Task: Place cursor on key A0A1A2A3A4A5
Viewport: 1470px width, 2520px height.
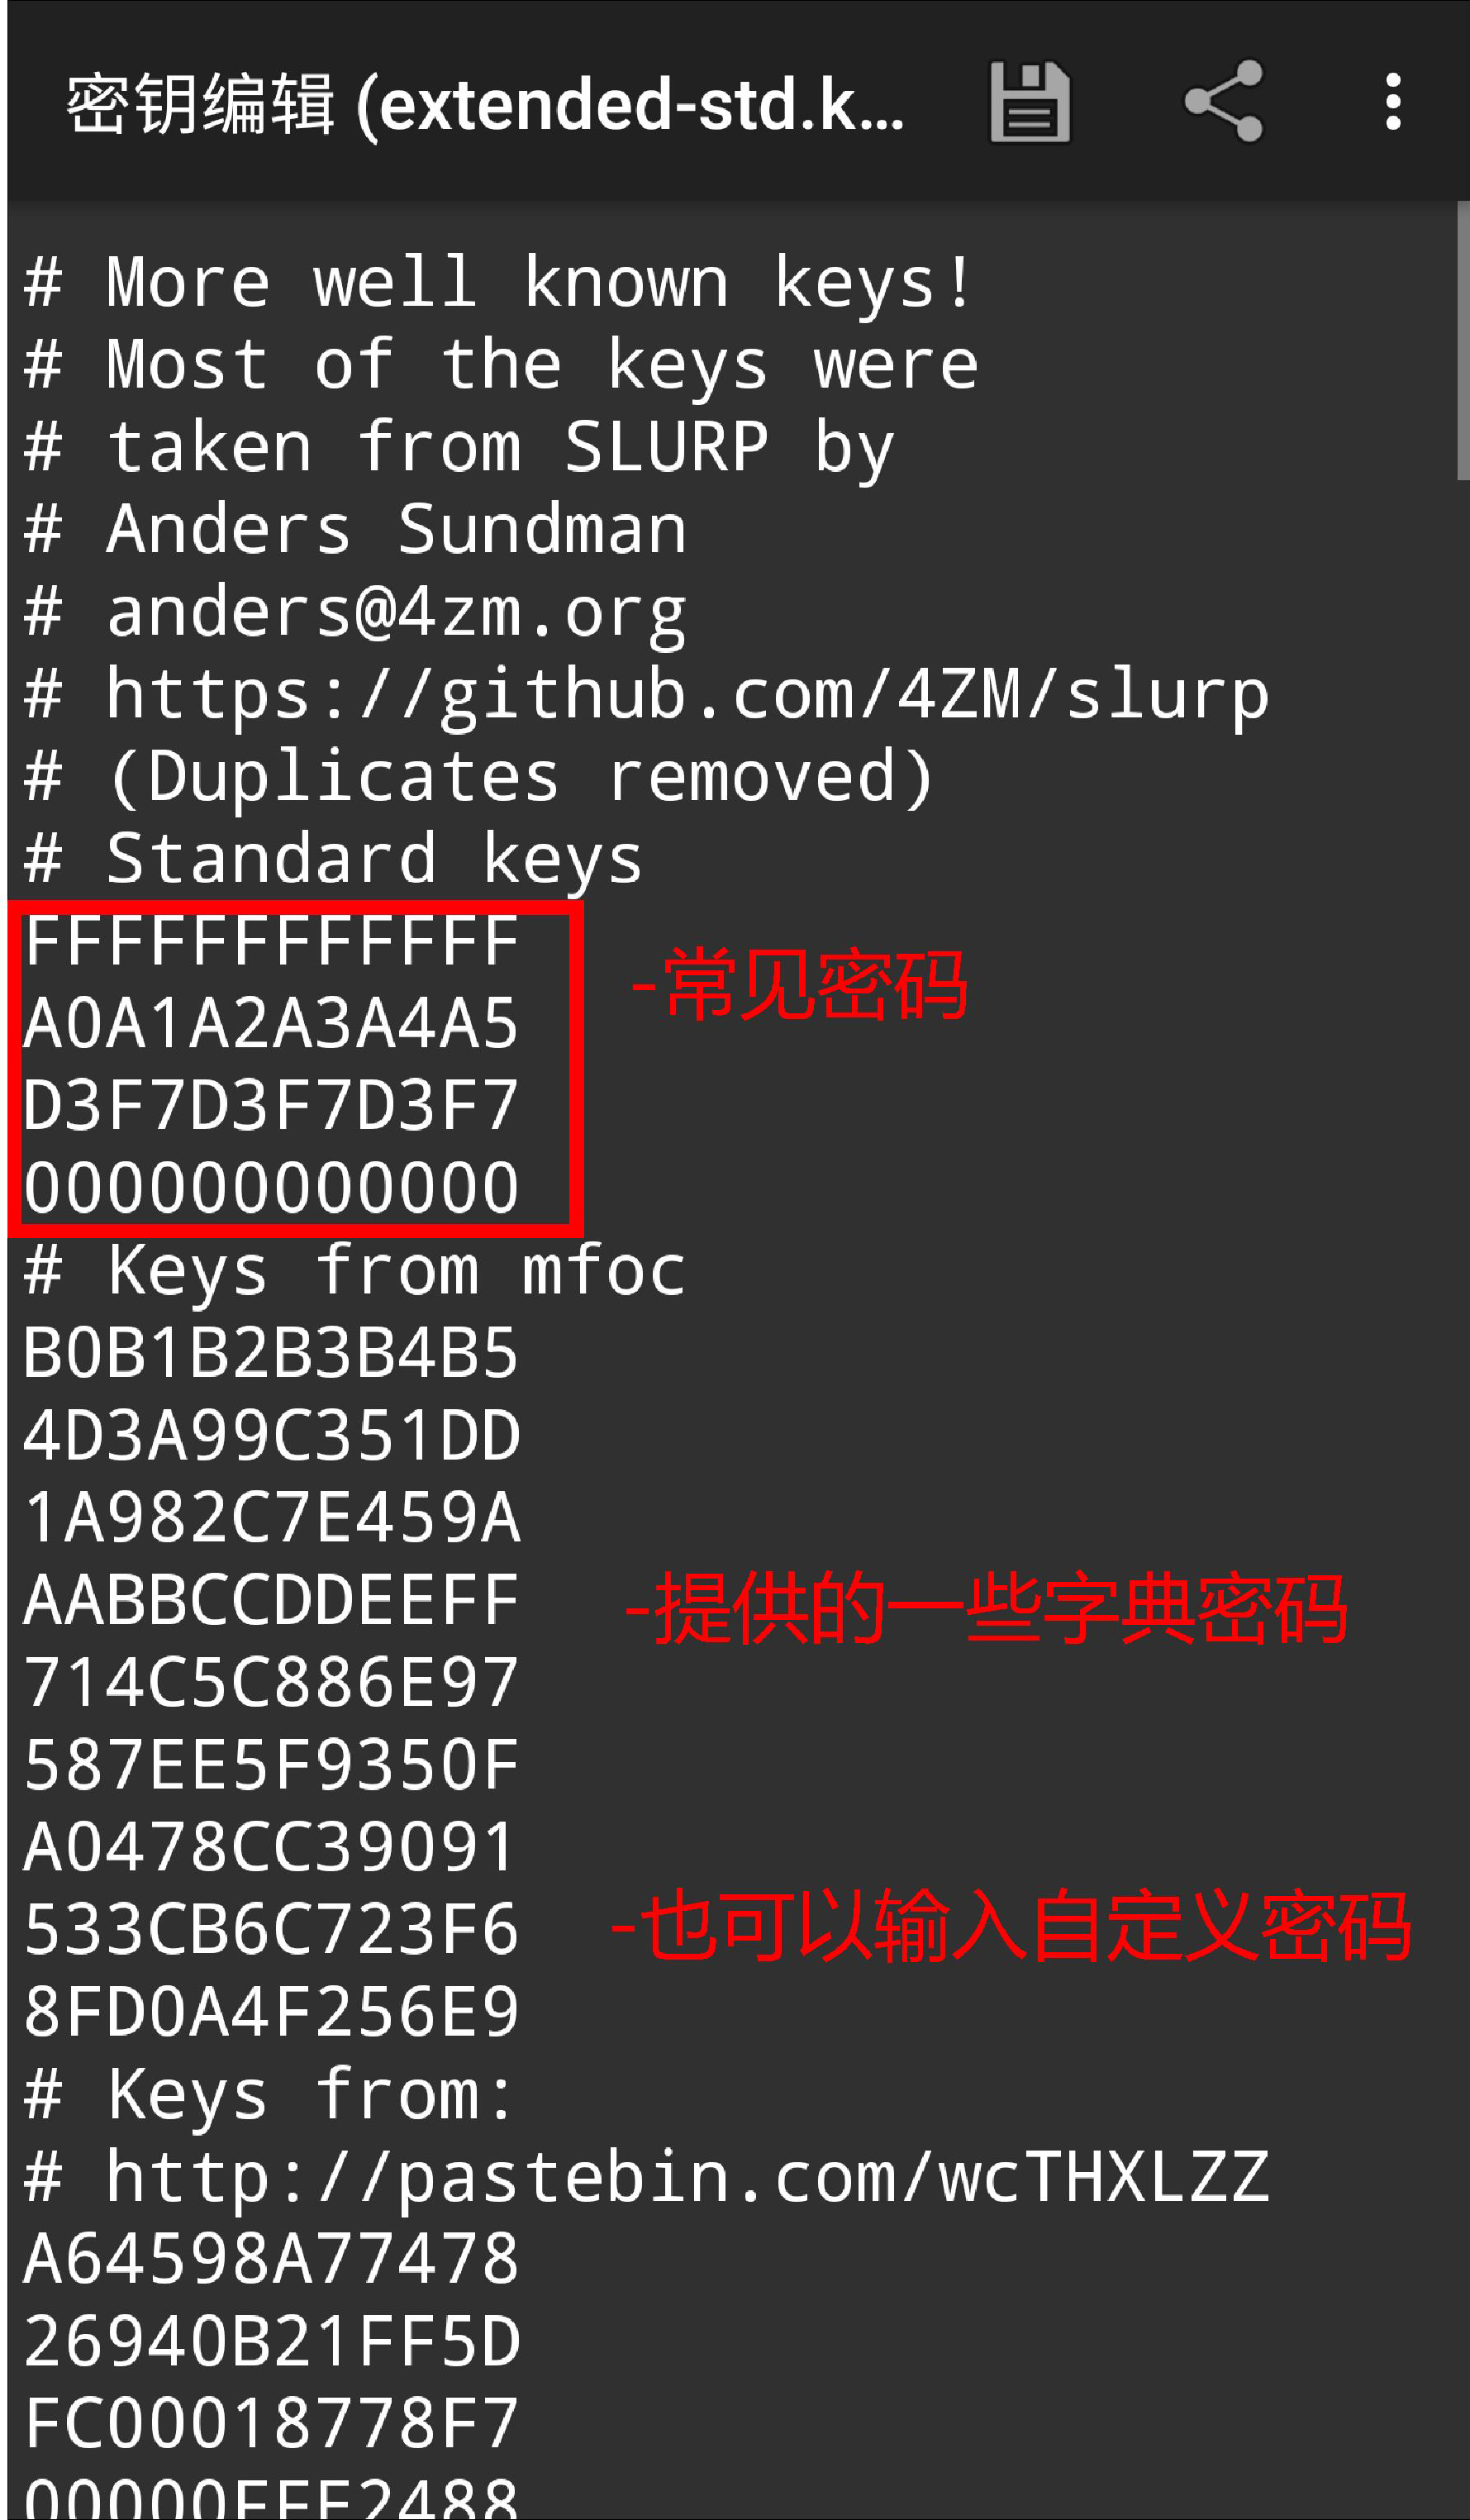Action: coord(271,1023)
